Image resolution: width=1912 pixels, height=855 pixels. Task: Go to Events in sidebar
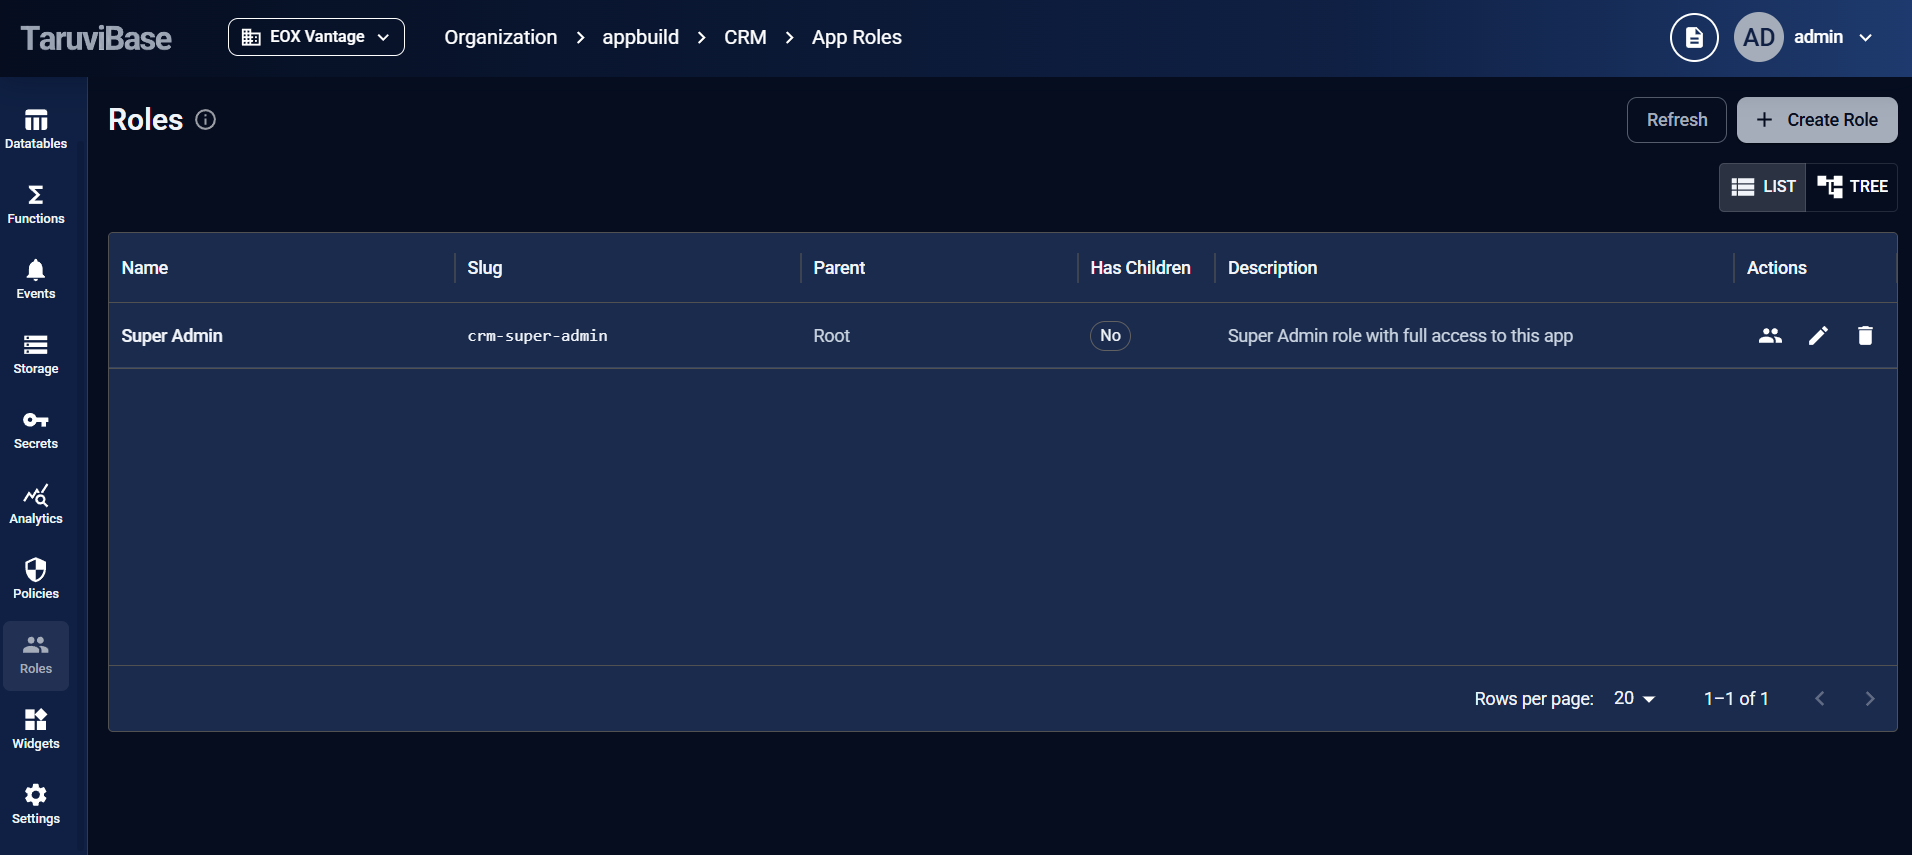pyautogui.click(x=36, y=280)
